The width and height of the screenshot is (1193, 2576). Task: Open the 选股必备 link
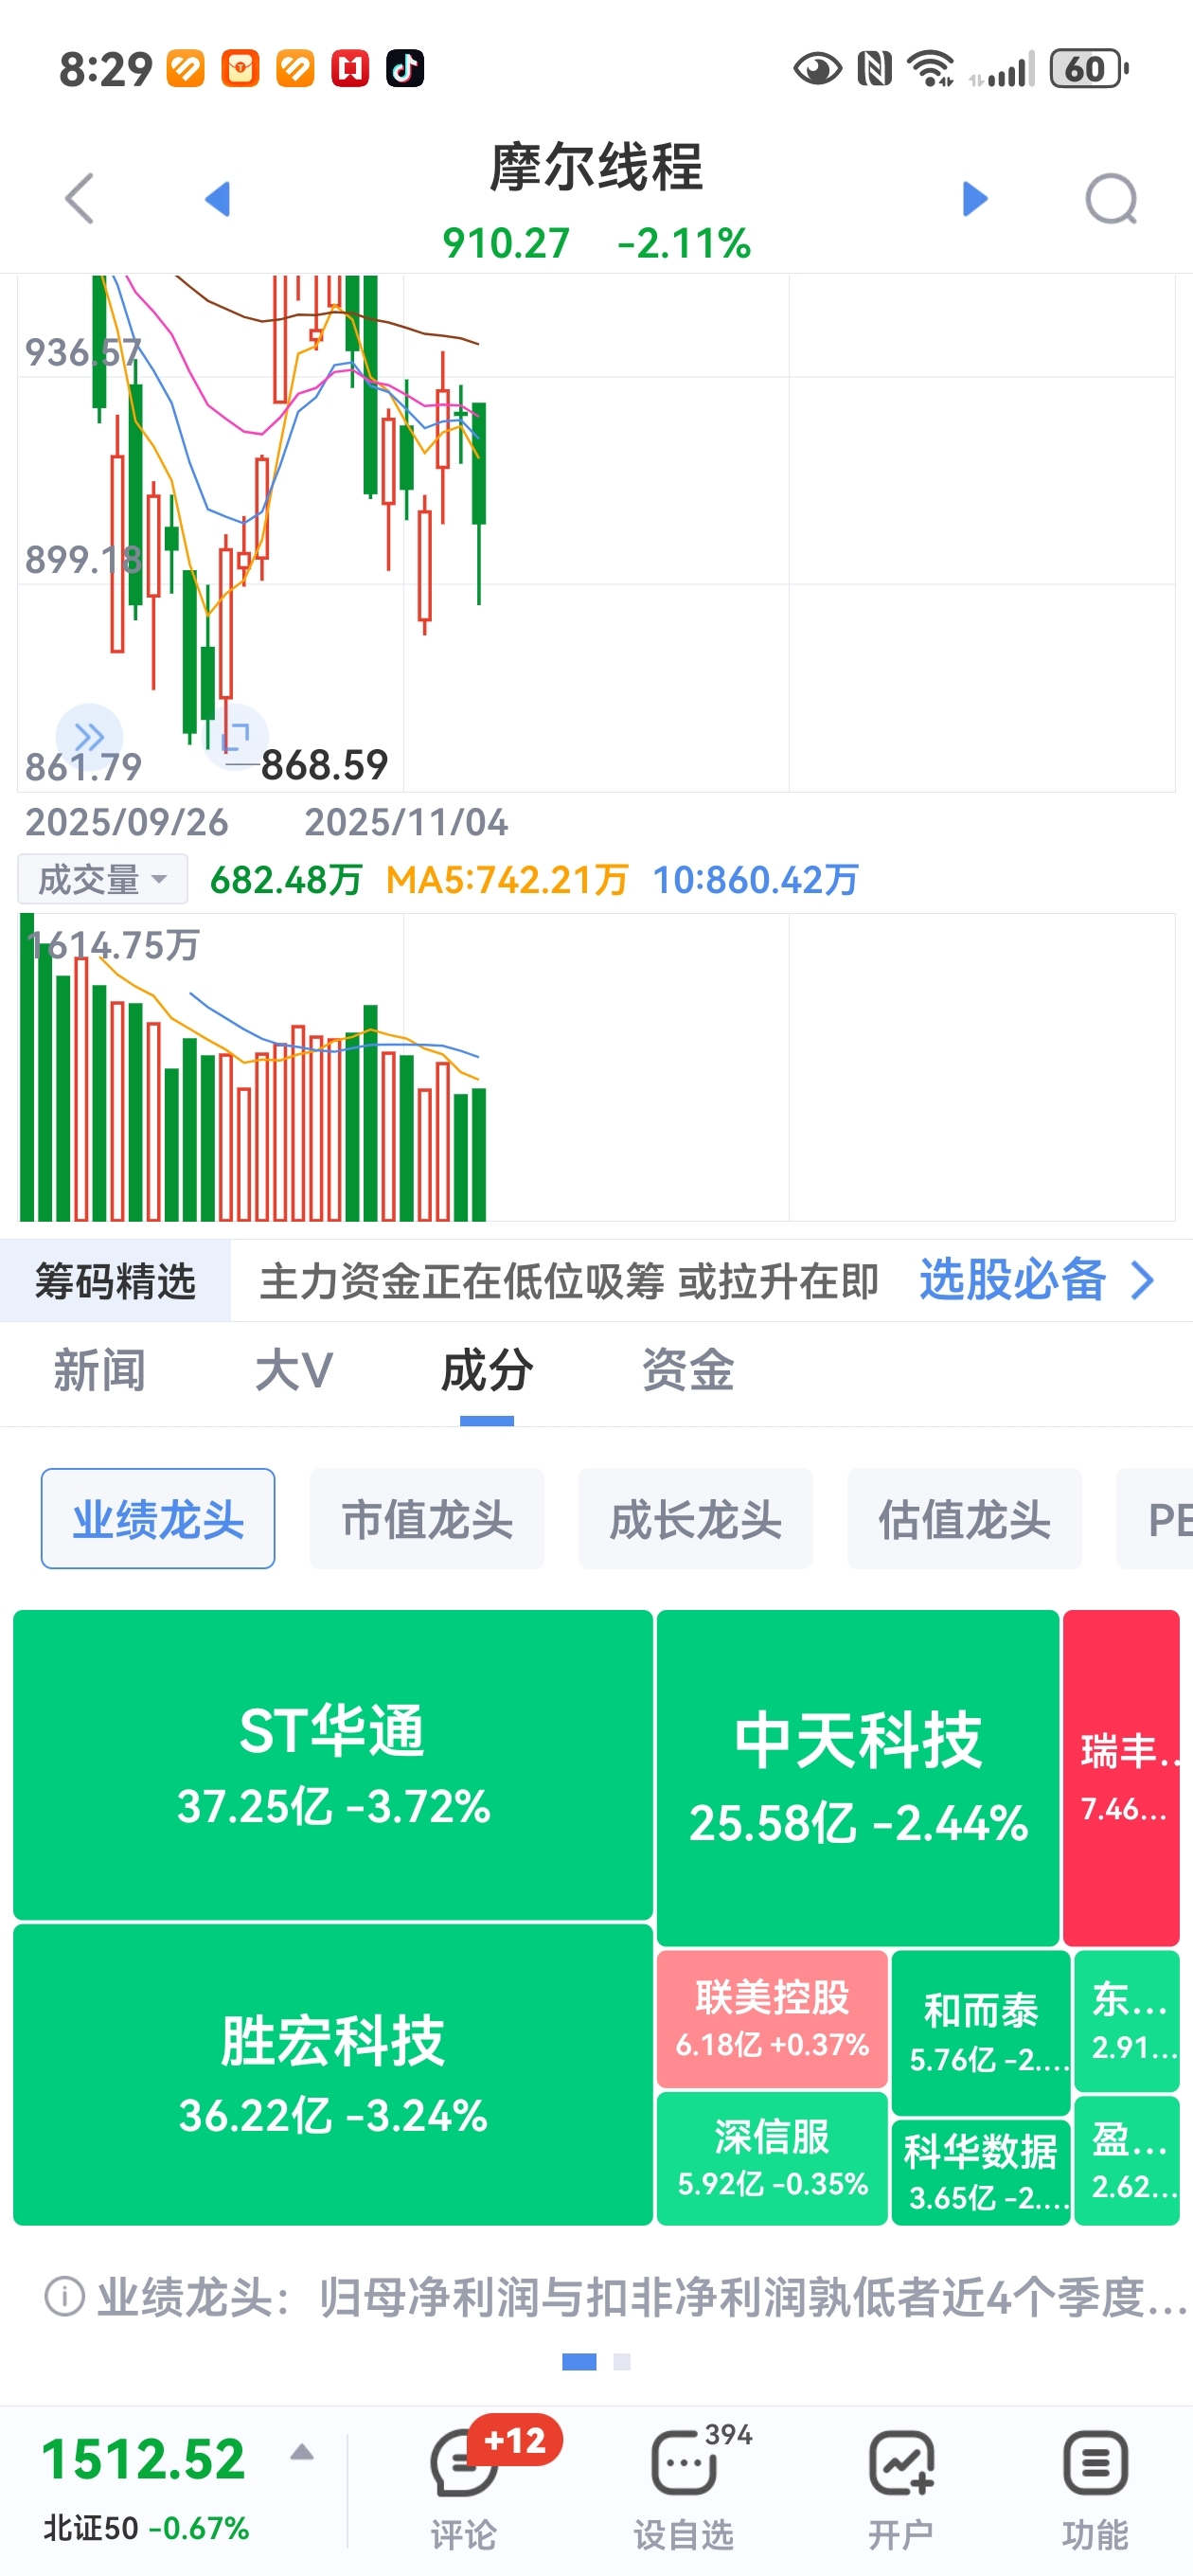pos(1012,1280)
